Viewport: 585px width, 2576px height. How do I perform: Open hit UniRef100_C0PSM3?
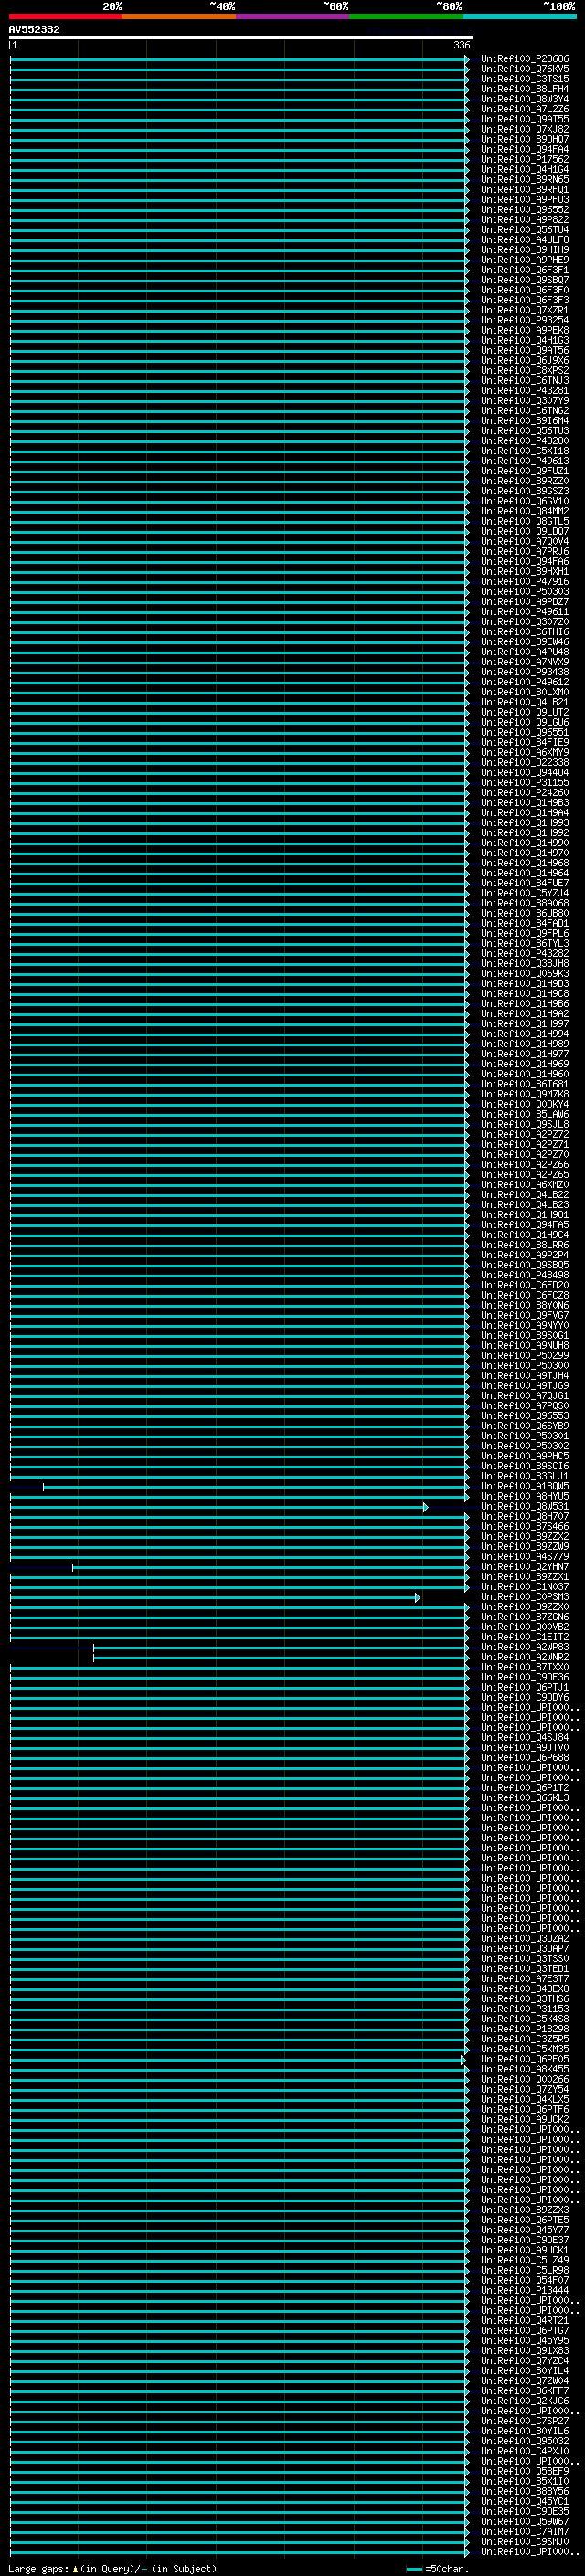tap(525, 1596)
